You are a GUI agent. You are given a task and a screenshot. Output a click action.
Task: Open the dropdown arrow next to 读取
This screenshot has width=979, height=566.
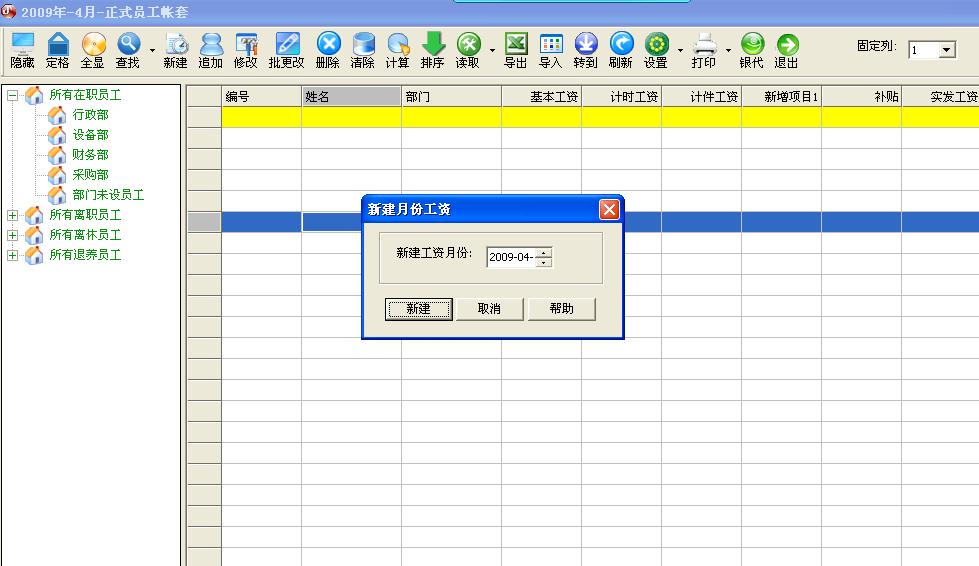492,50
